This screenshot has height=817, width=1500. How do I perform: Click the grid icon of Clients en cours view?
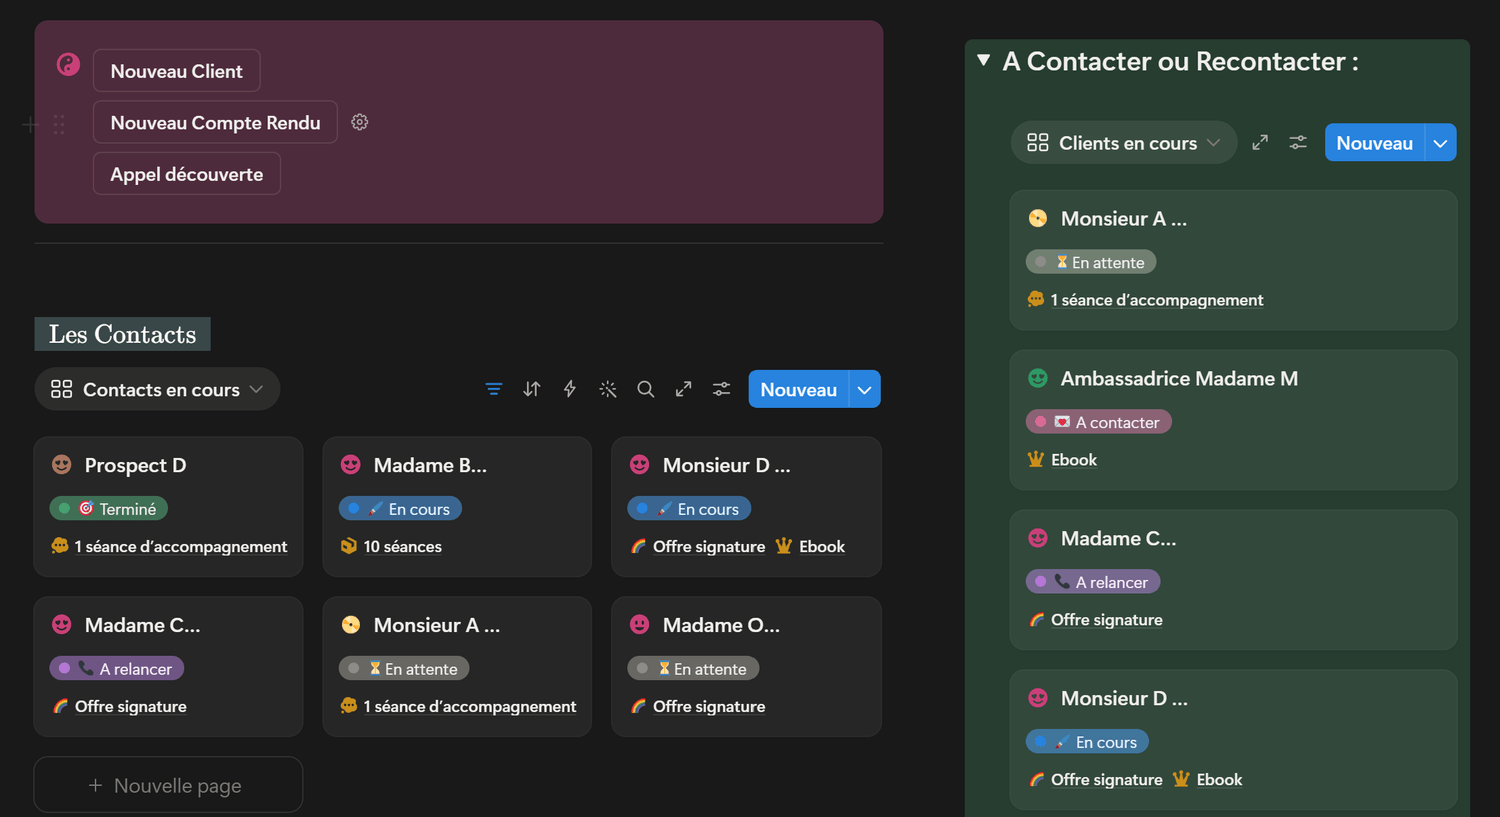(1038, 142)
